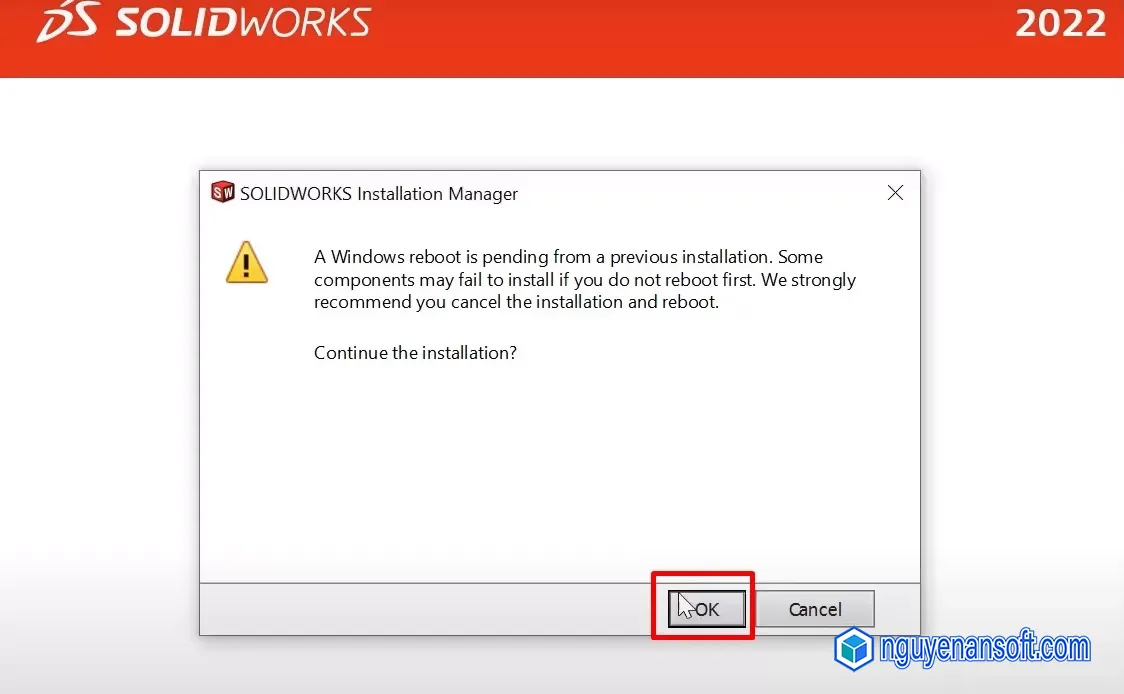Dismiss the dialog using the X button
The width and height of the screenshot is (1124, 694).
point(895,193)
